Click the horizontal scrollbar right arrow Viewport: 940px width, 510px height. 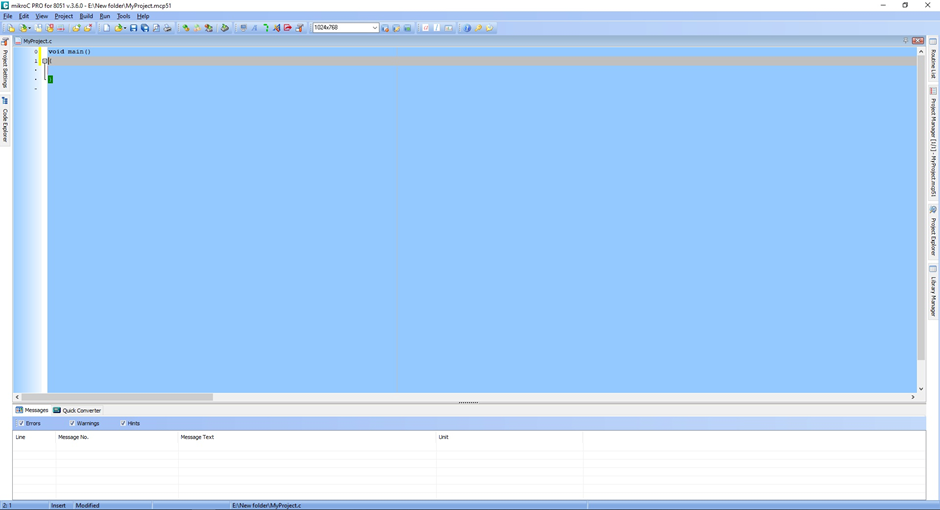[913, 397]
